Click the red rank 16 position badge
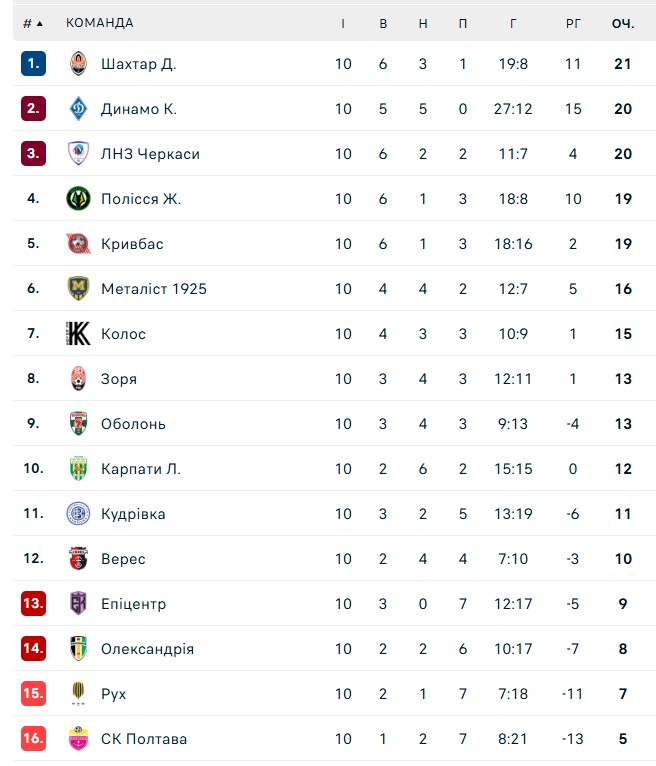 click(33, 739)
